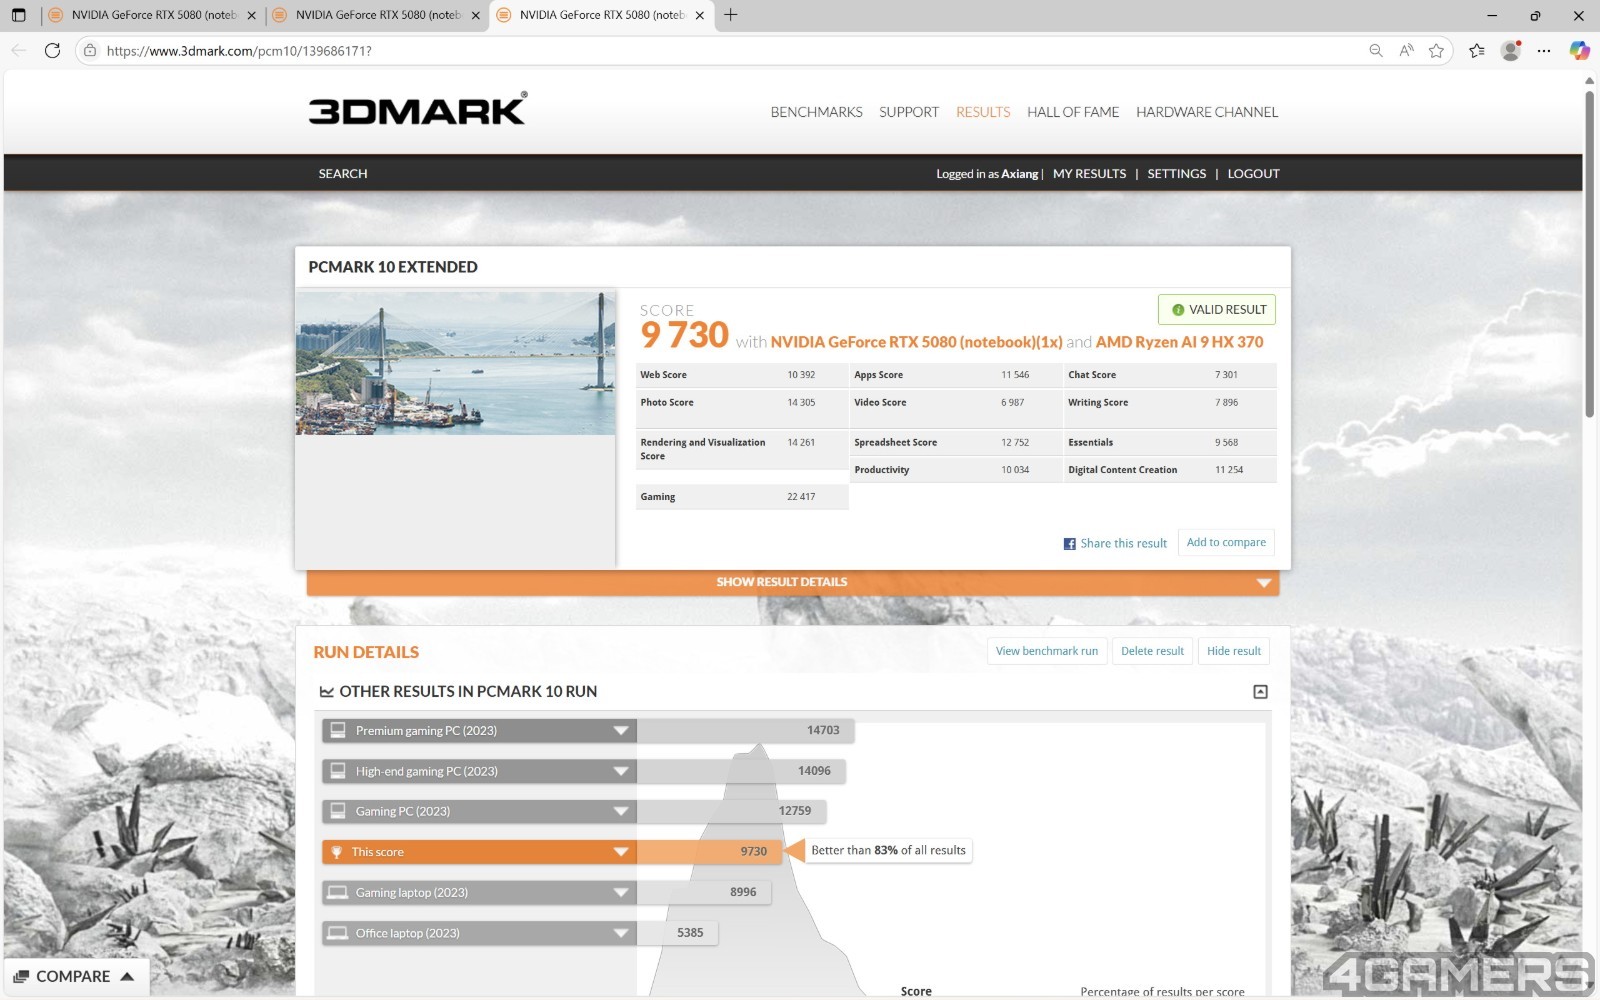Click the Digital Content Creation row
Image resolution: width=1600 pixels, height=1000 pixels.
coord(1169,470)
